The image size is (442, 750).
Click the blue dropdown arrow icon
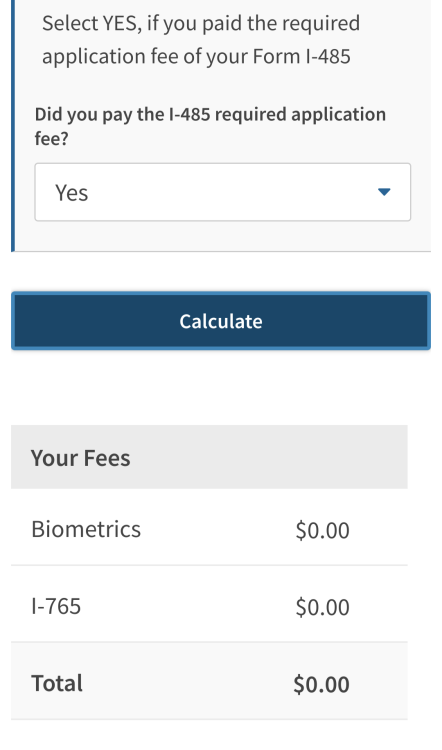point(384,192)
